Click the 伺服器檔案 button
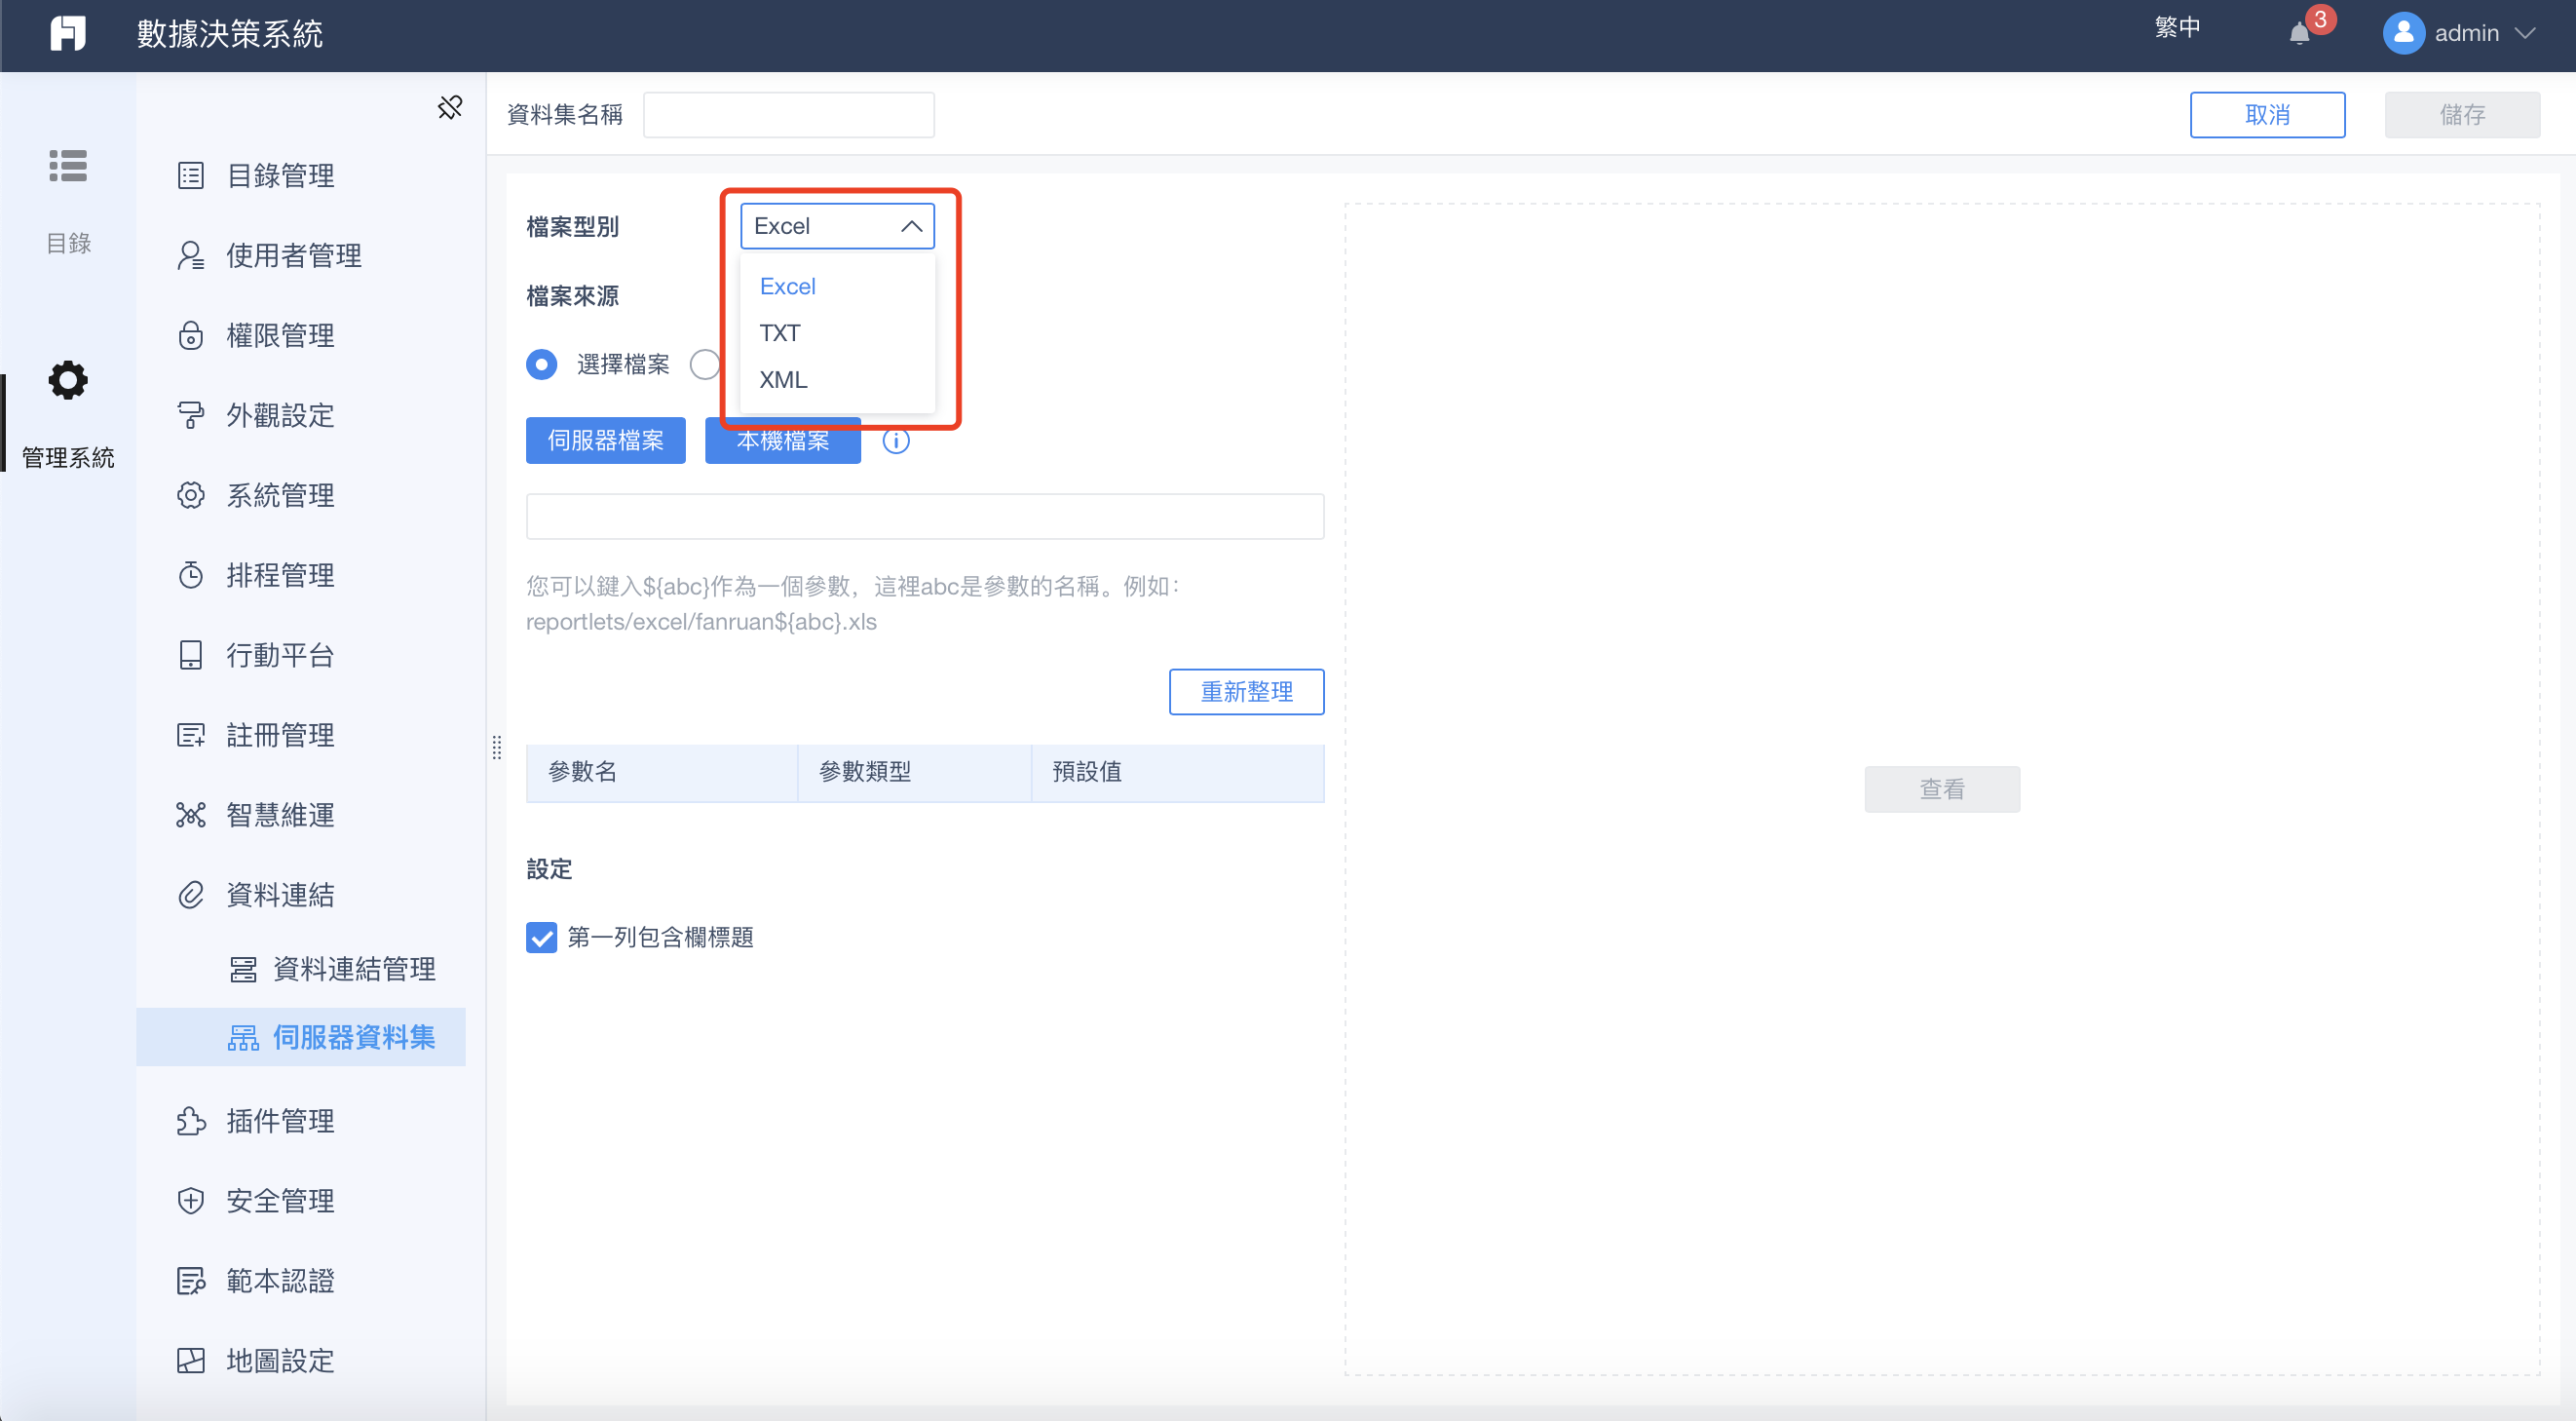 [x=605, y=441]
